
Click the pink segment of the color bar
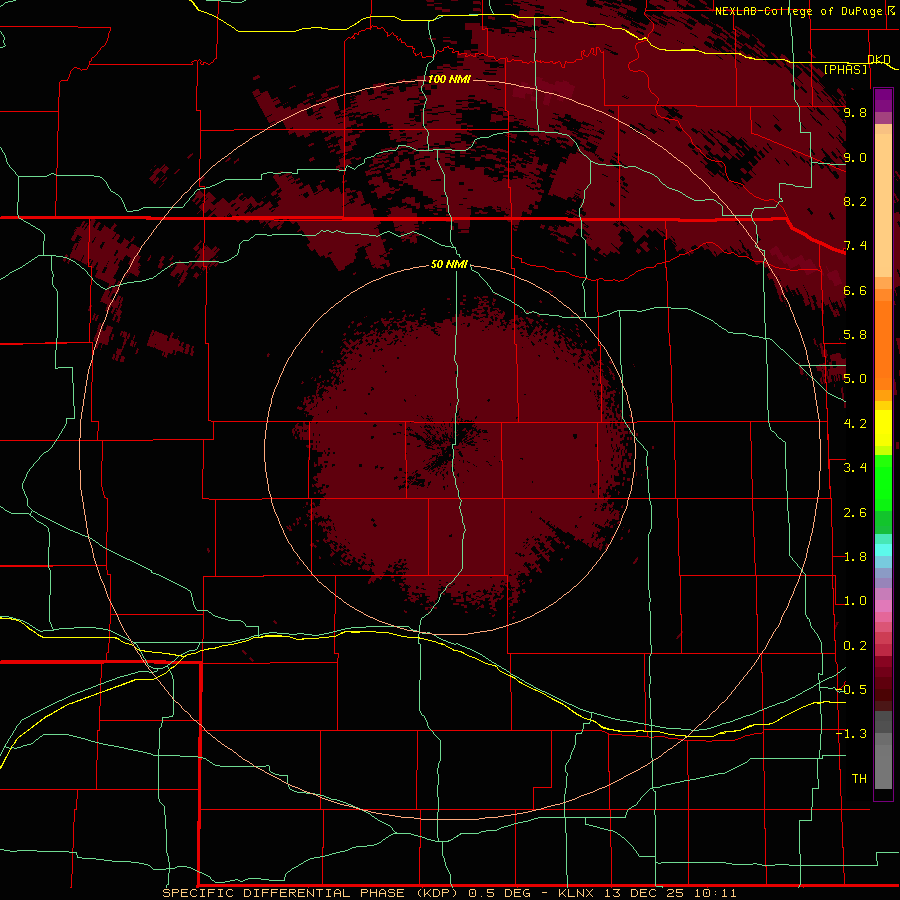click(x=883, y=606)
